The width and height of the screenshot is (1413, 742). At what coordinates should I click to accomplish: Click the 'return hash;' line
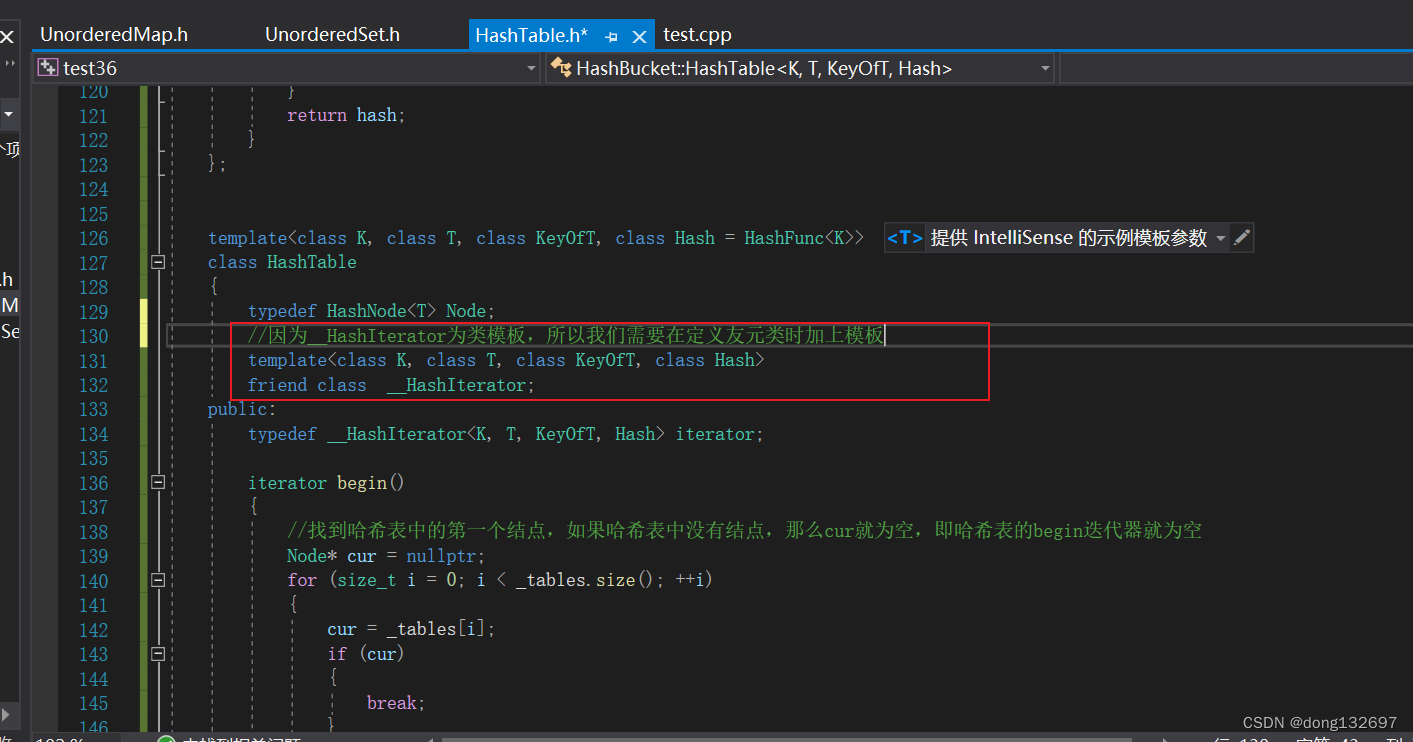(x=346, y=115)
